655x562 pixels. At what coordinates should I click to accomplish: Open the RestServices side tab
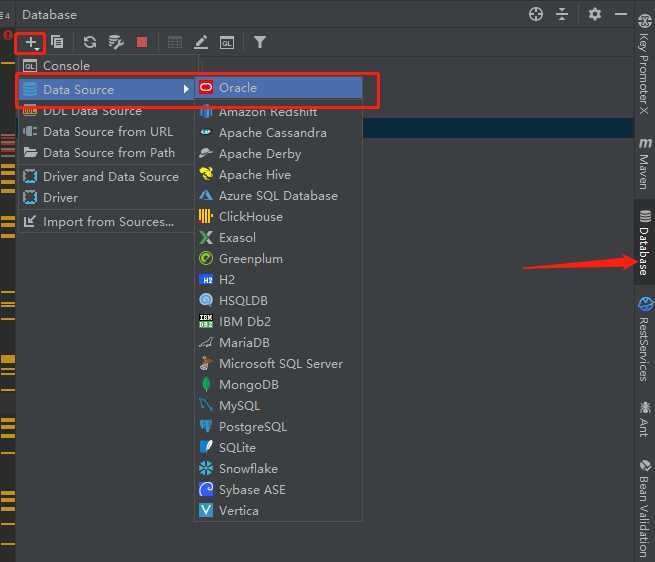645,339
